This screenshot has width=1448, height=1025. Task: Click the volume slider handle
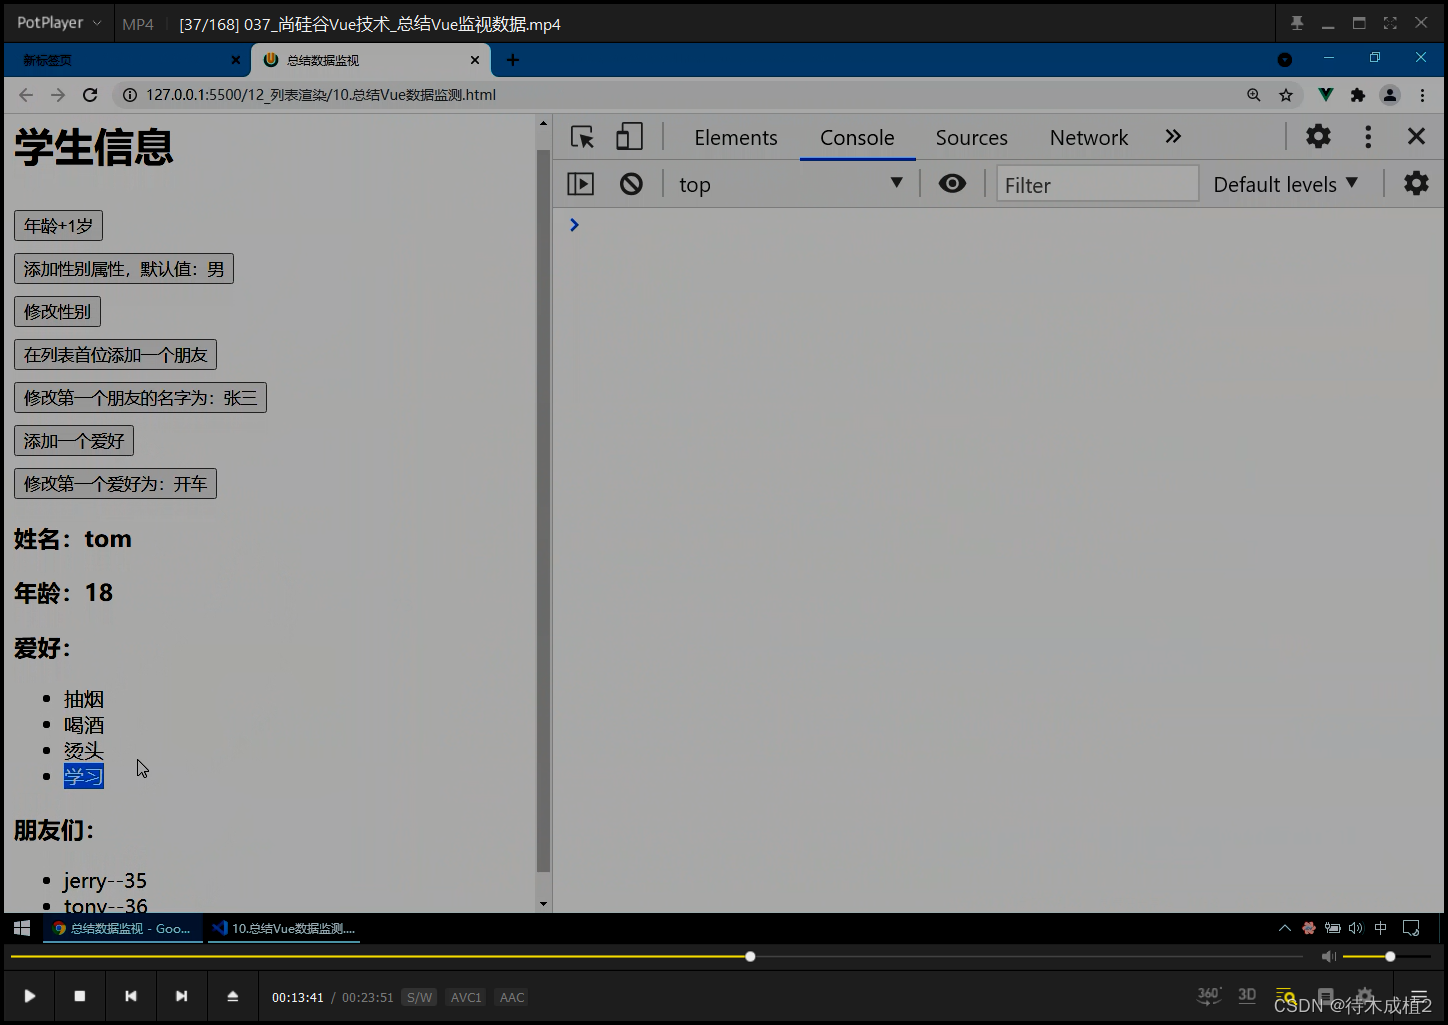point(1390,957)
